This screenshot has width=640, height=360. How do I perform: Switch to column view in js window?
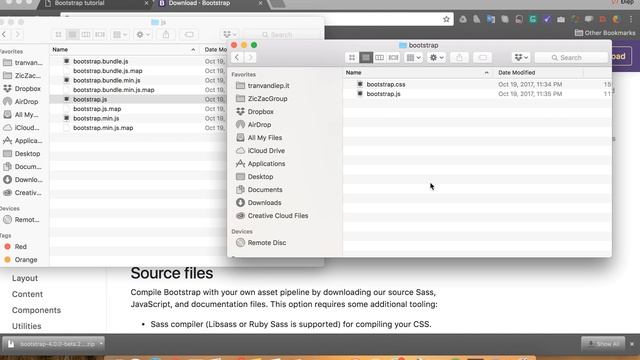click(86, 35)
